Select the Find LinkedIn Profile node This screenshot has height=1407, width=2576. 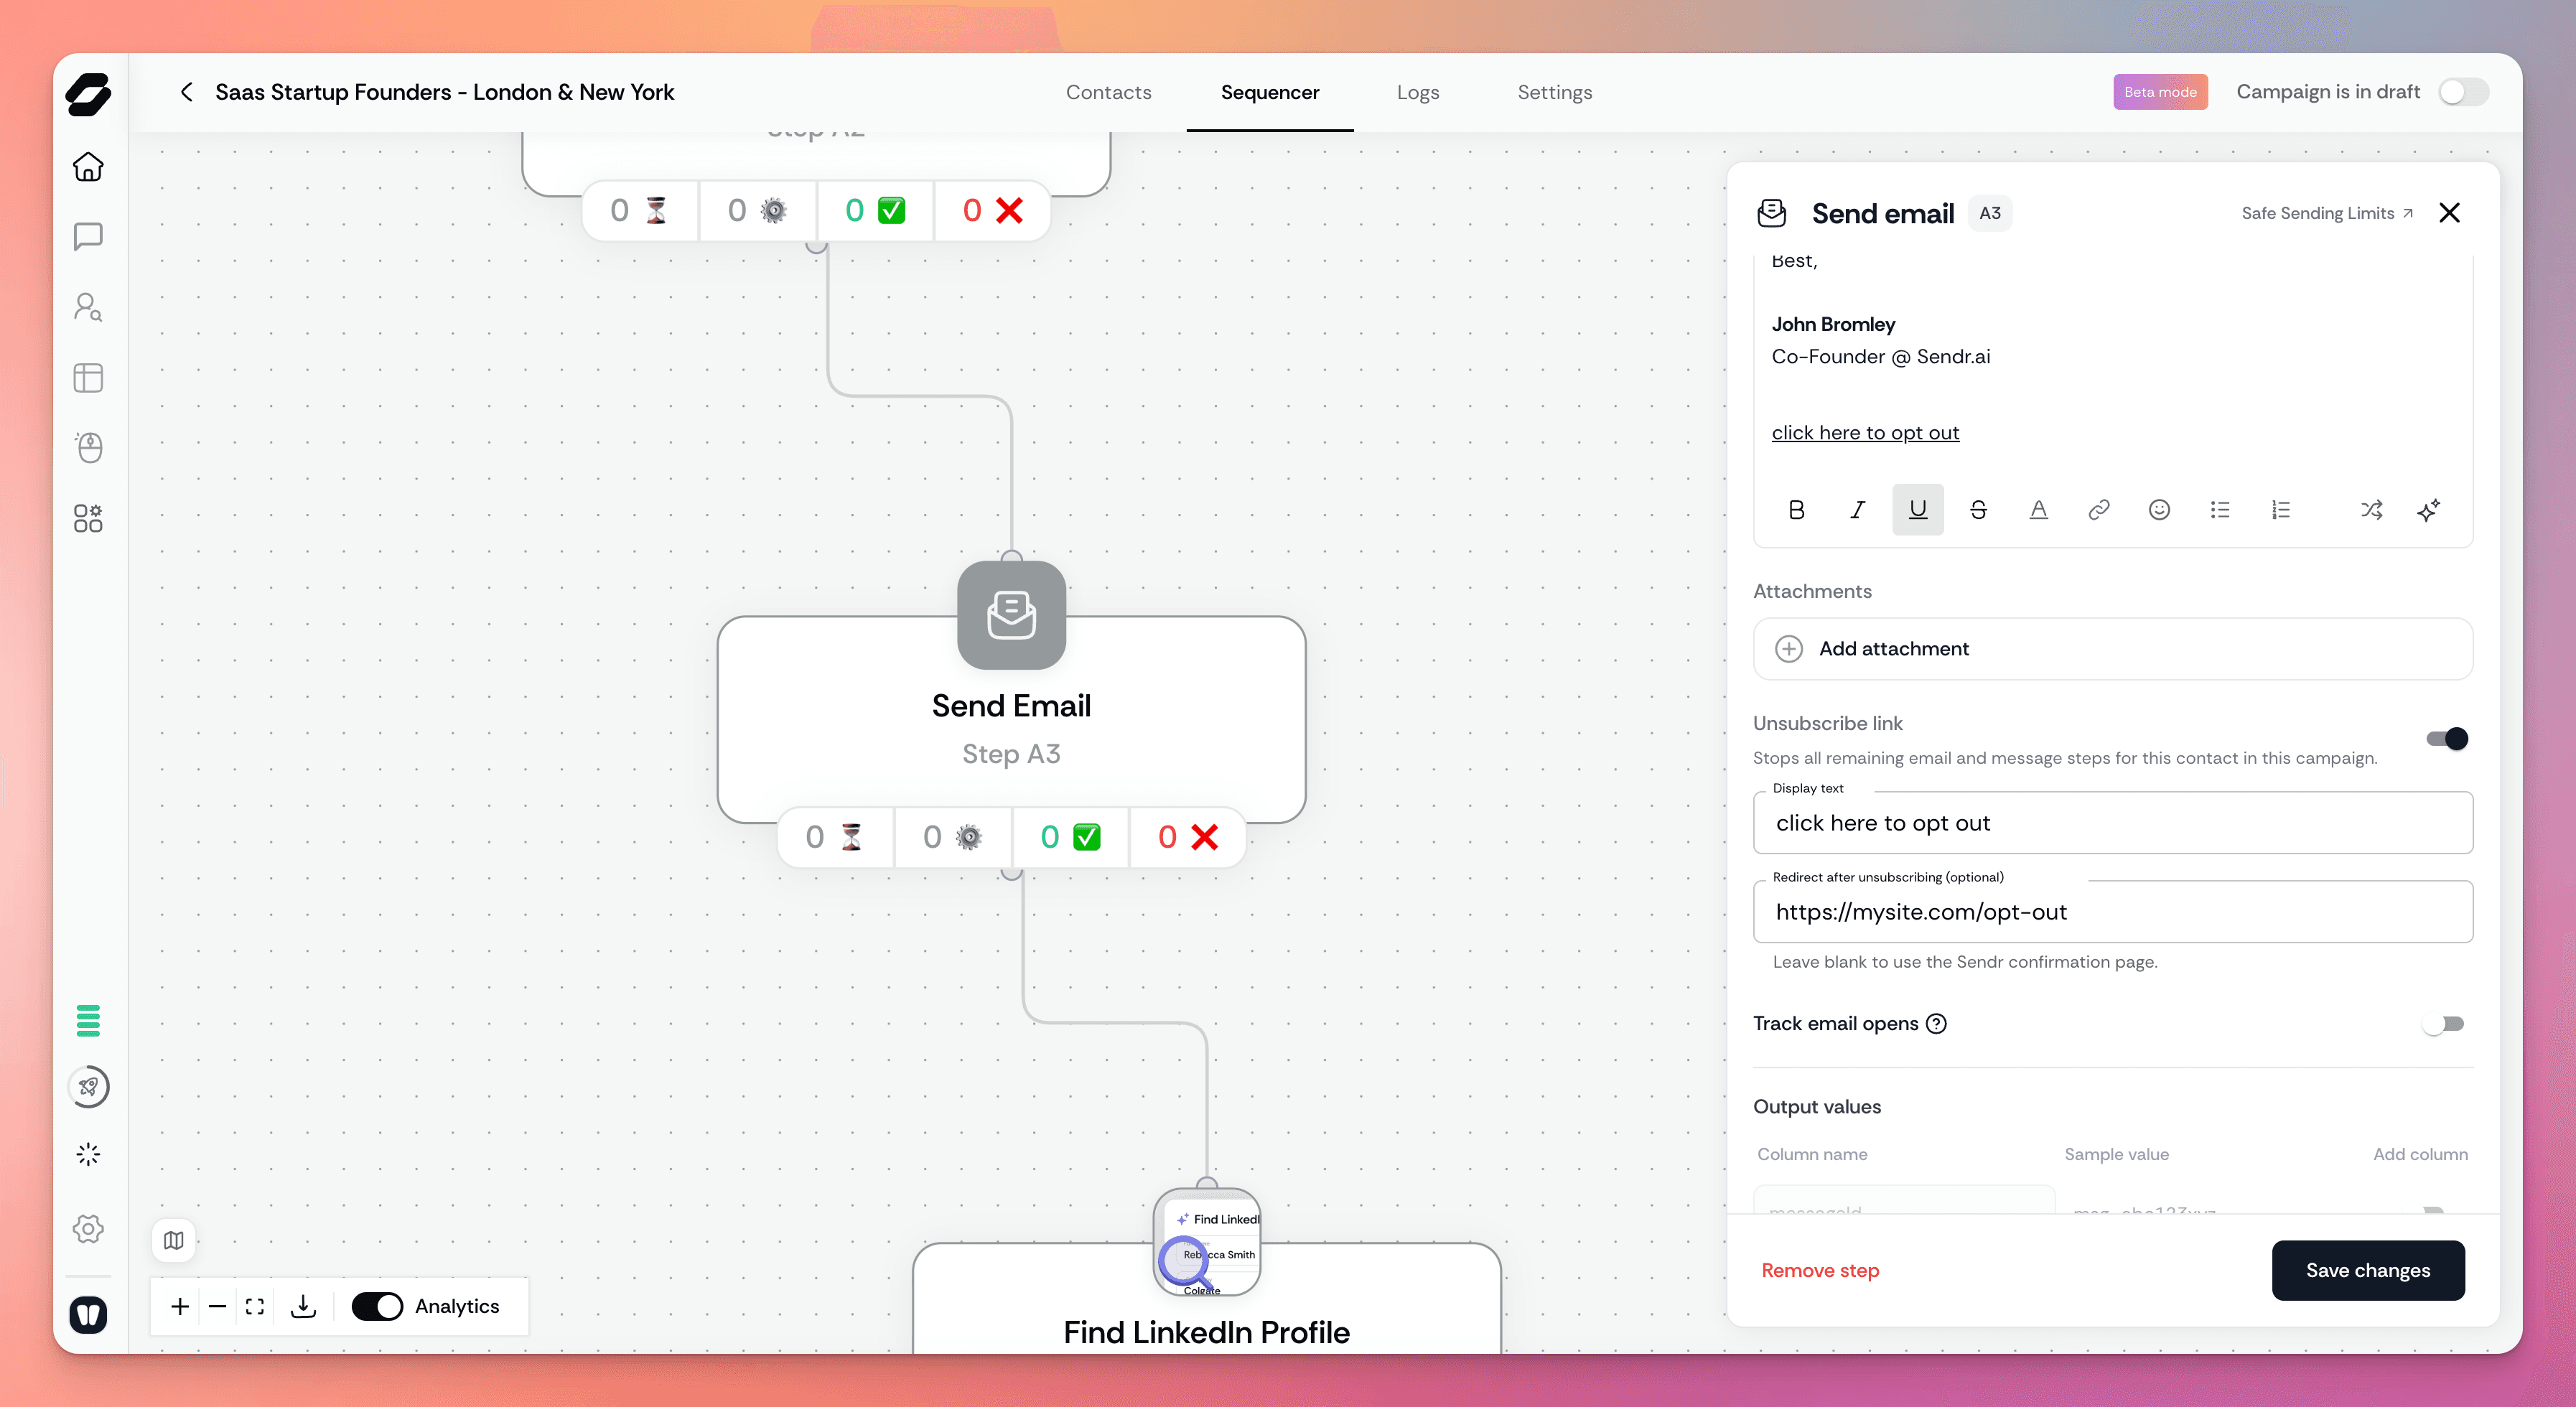[x=1206, y=1298]
